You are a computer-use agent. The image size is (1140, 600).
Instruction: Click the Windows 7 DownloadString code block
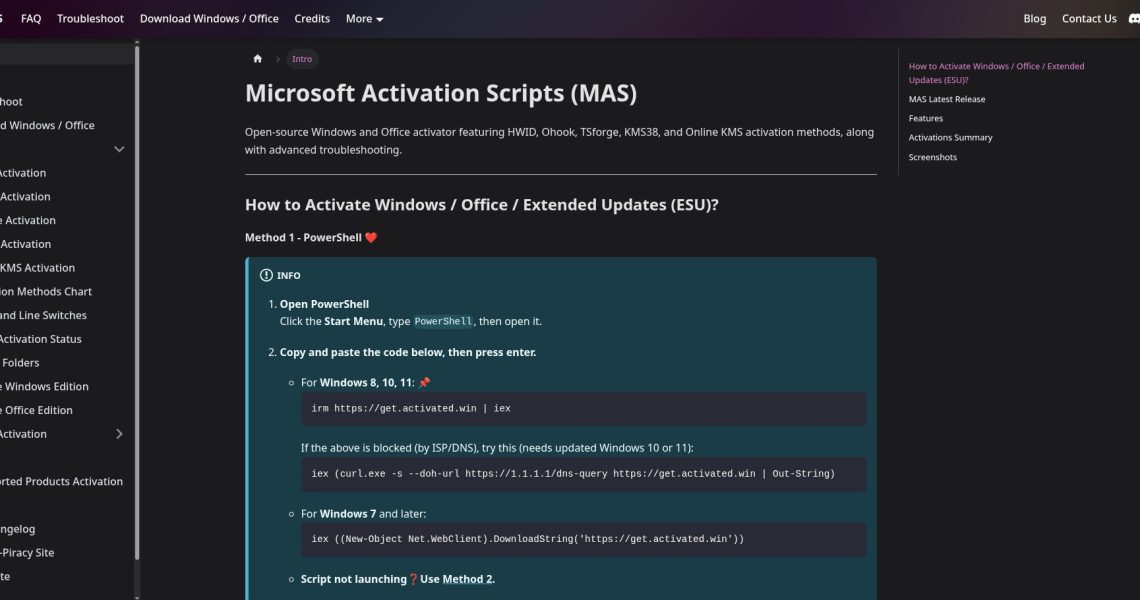coord(583,539)
